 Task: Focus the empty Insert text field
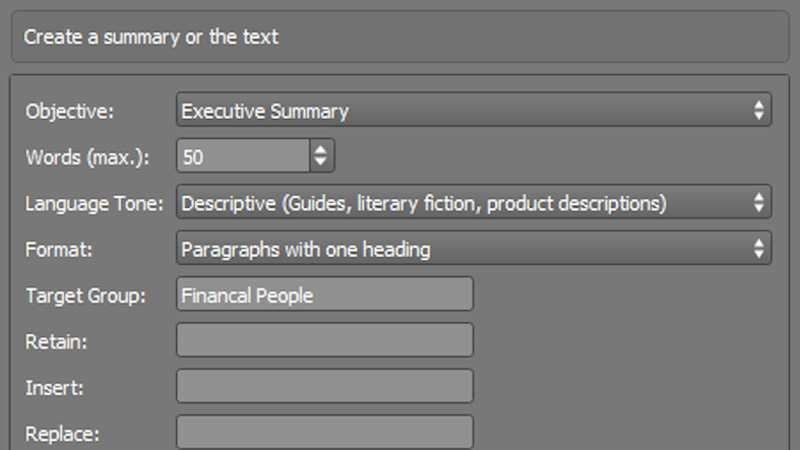(324, 387)
